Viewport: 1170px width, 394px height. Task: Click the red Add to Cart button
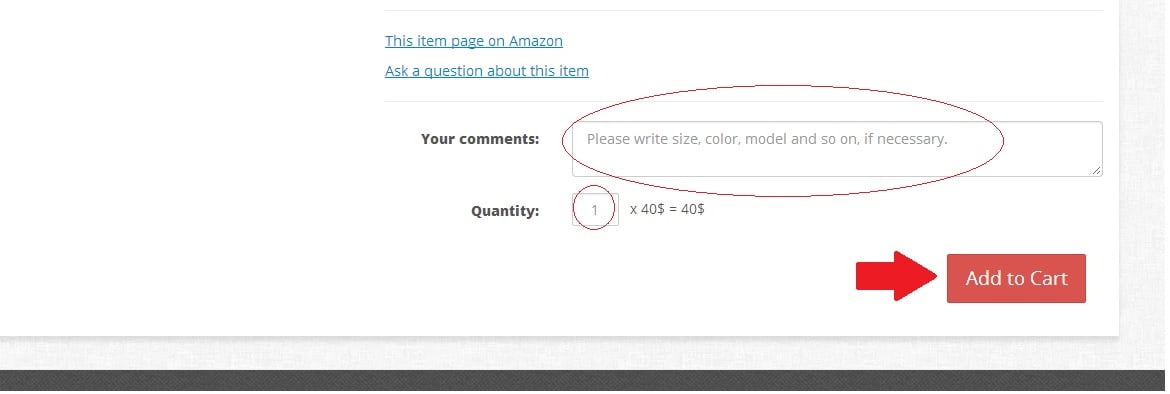pyautogui.click(x=1016, y=278)
